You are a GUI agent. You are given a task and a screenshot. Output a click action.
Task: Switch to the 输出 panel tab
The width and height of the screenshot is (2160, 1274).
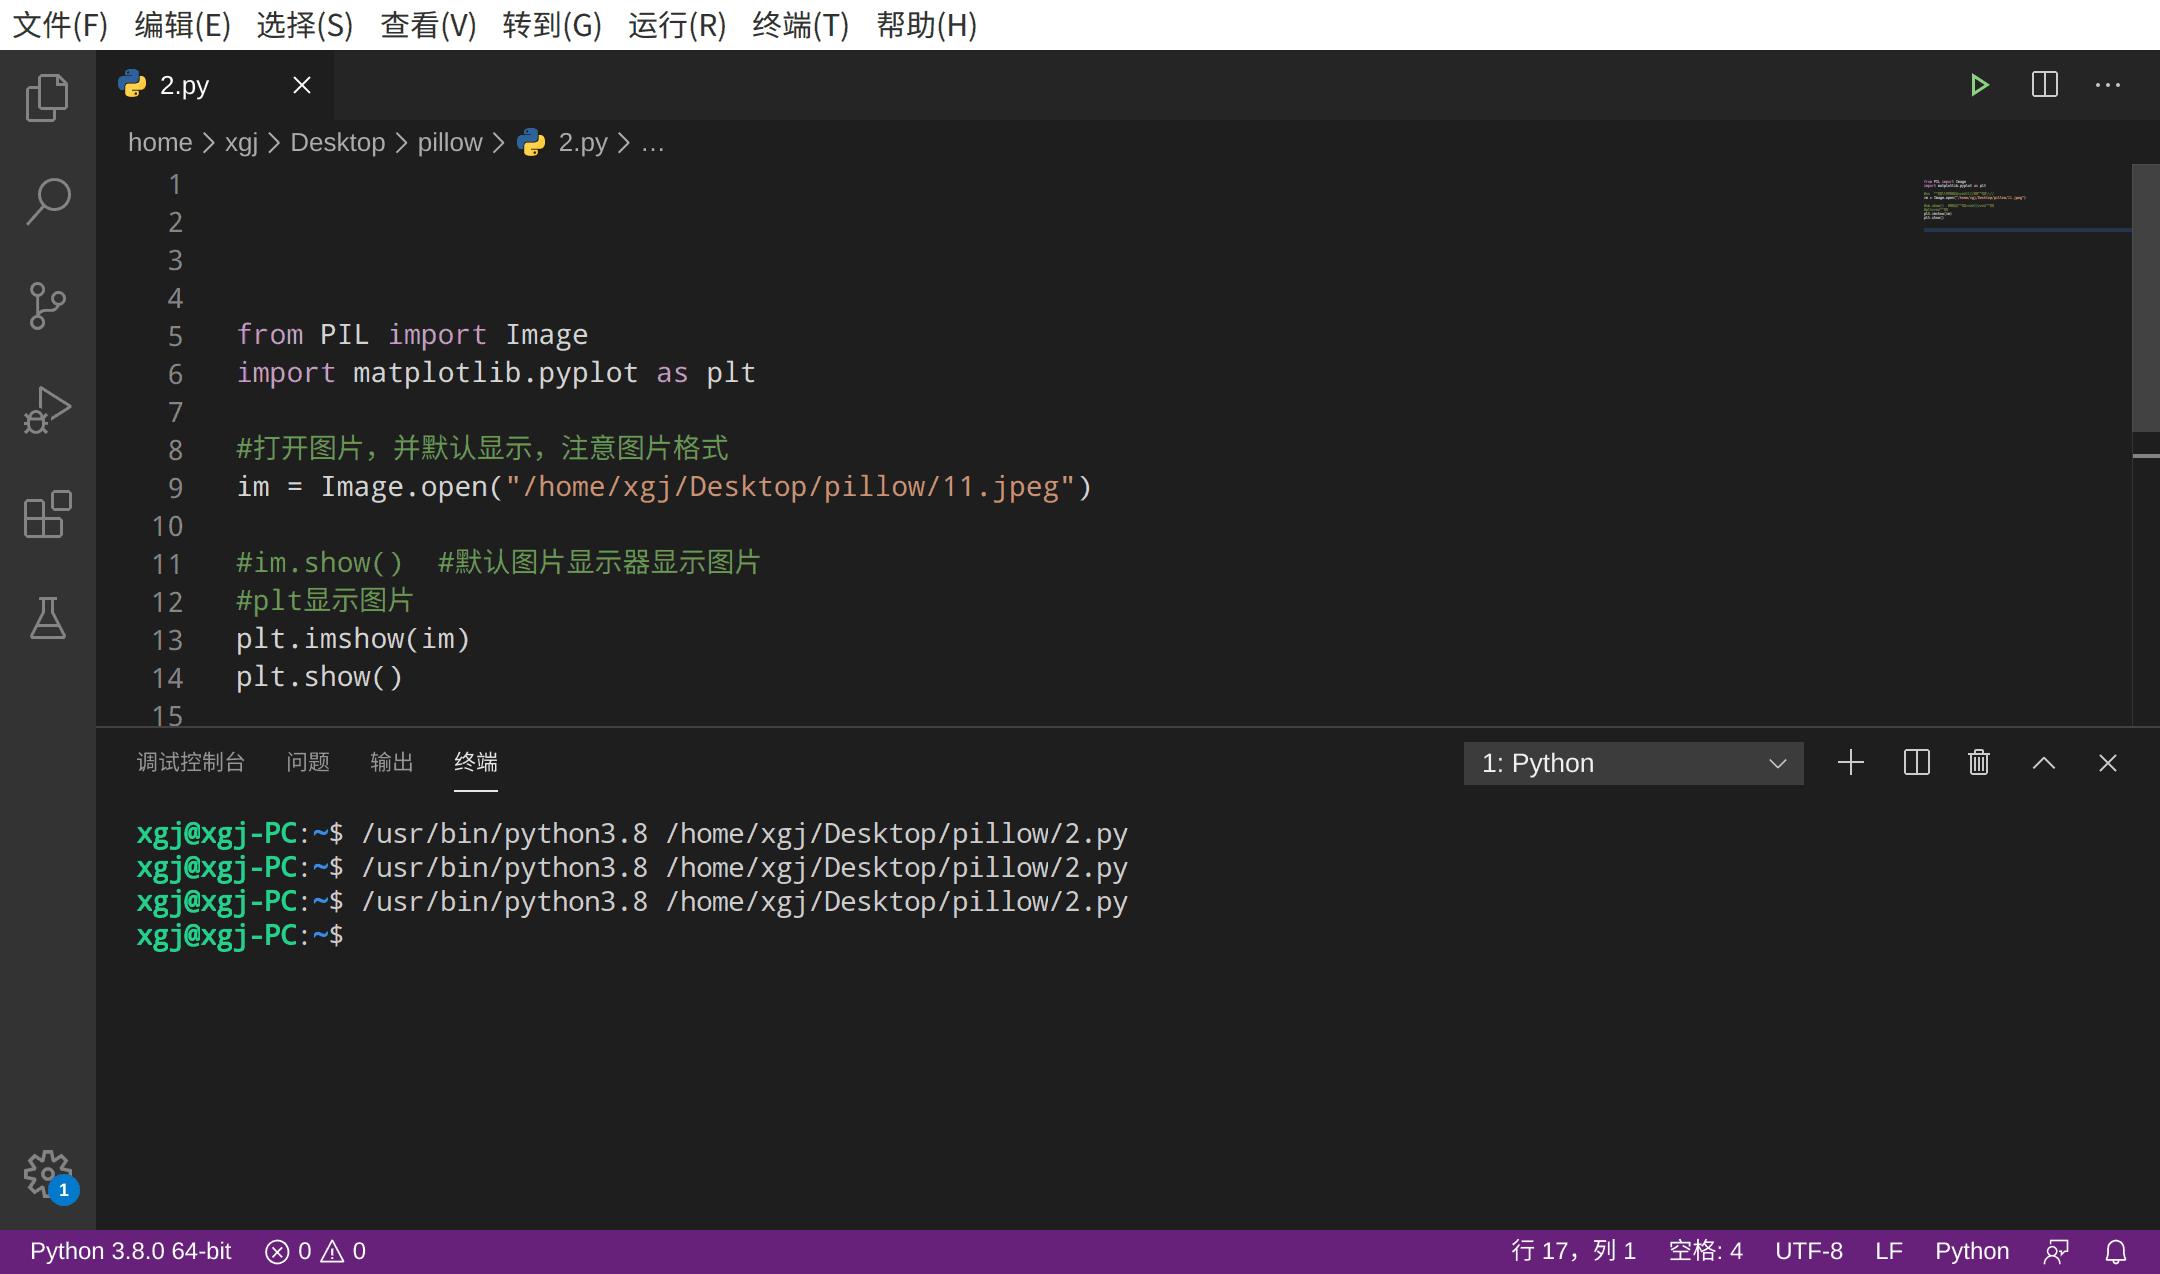point(391,762)
